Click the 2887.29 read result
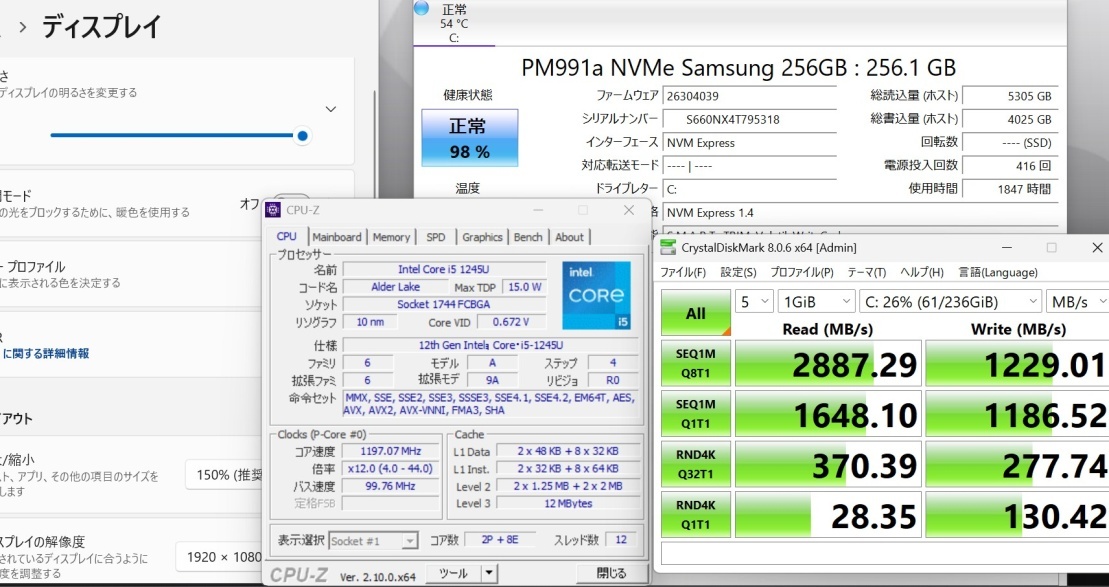Viewport: 1109px width, 587px height. click(x=828, y=364)
